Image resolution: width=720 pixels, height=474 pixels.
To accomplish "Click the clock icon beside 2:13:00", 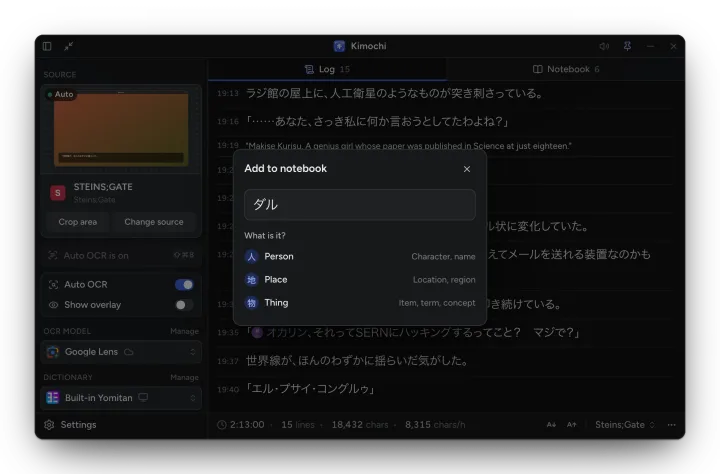I will point(222,425).
